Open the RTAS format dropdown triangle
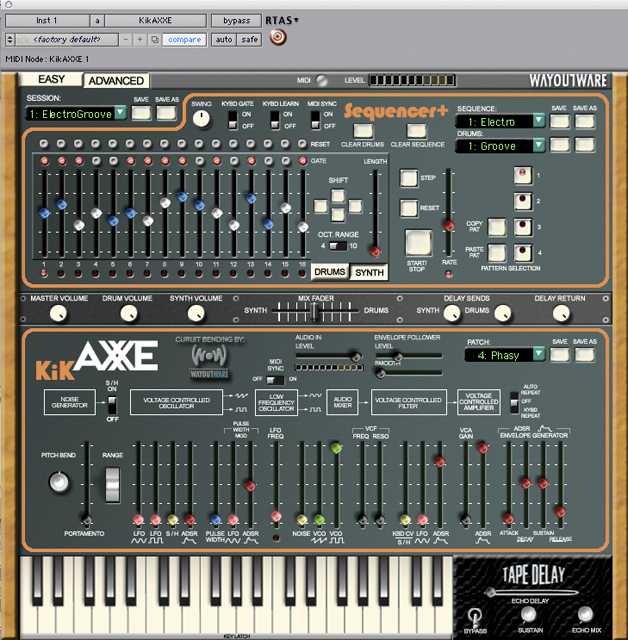628x640 pixels. (296, 20)
